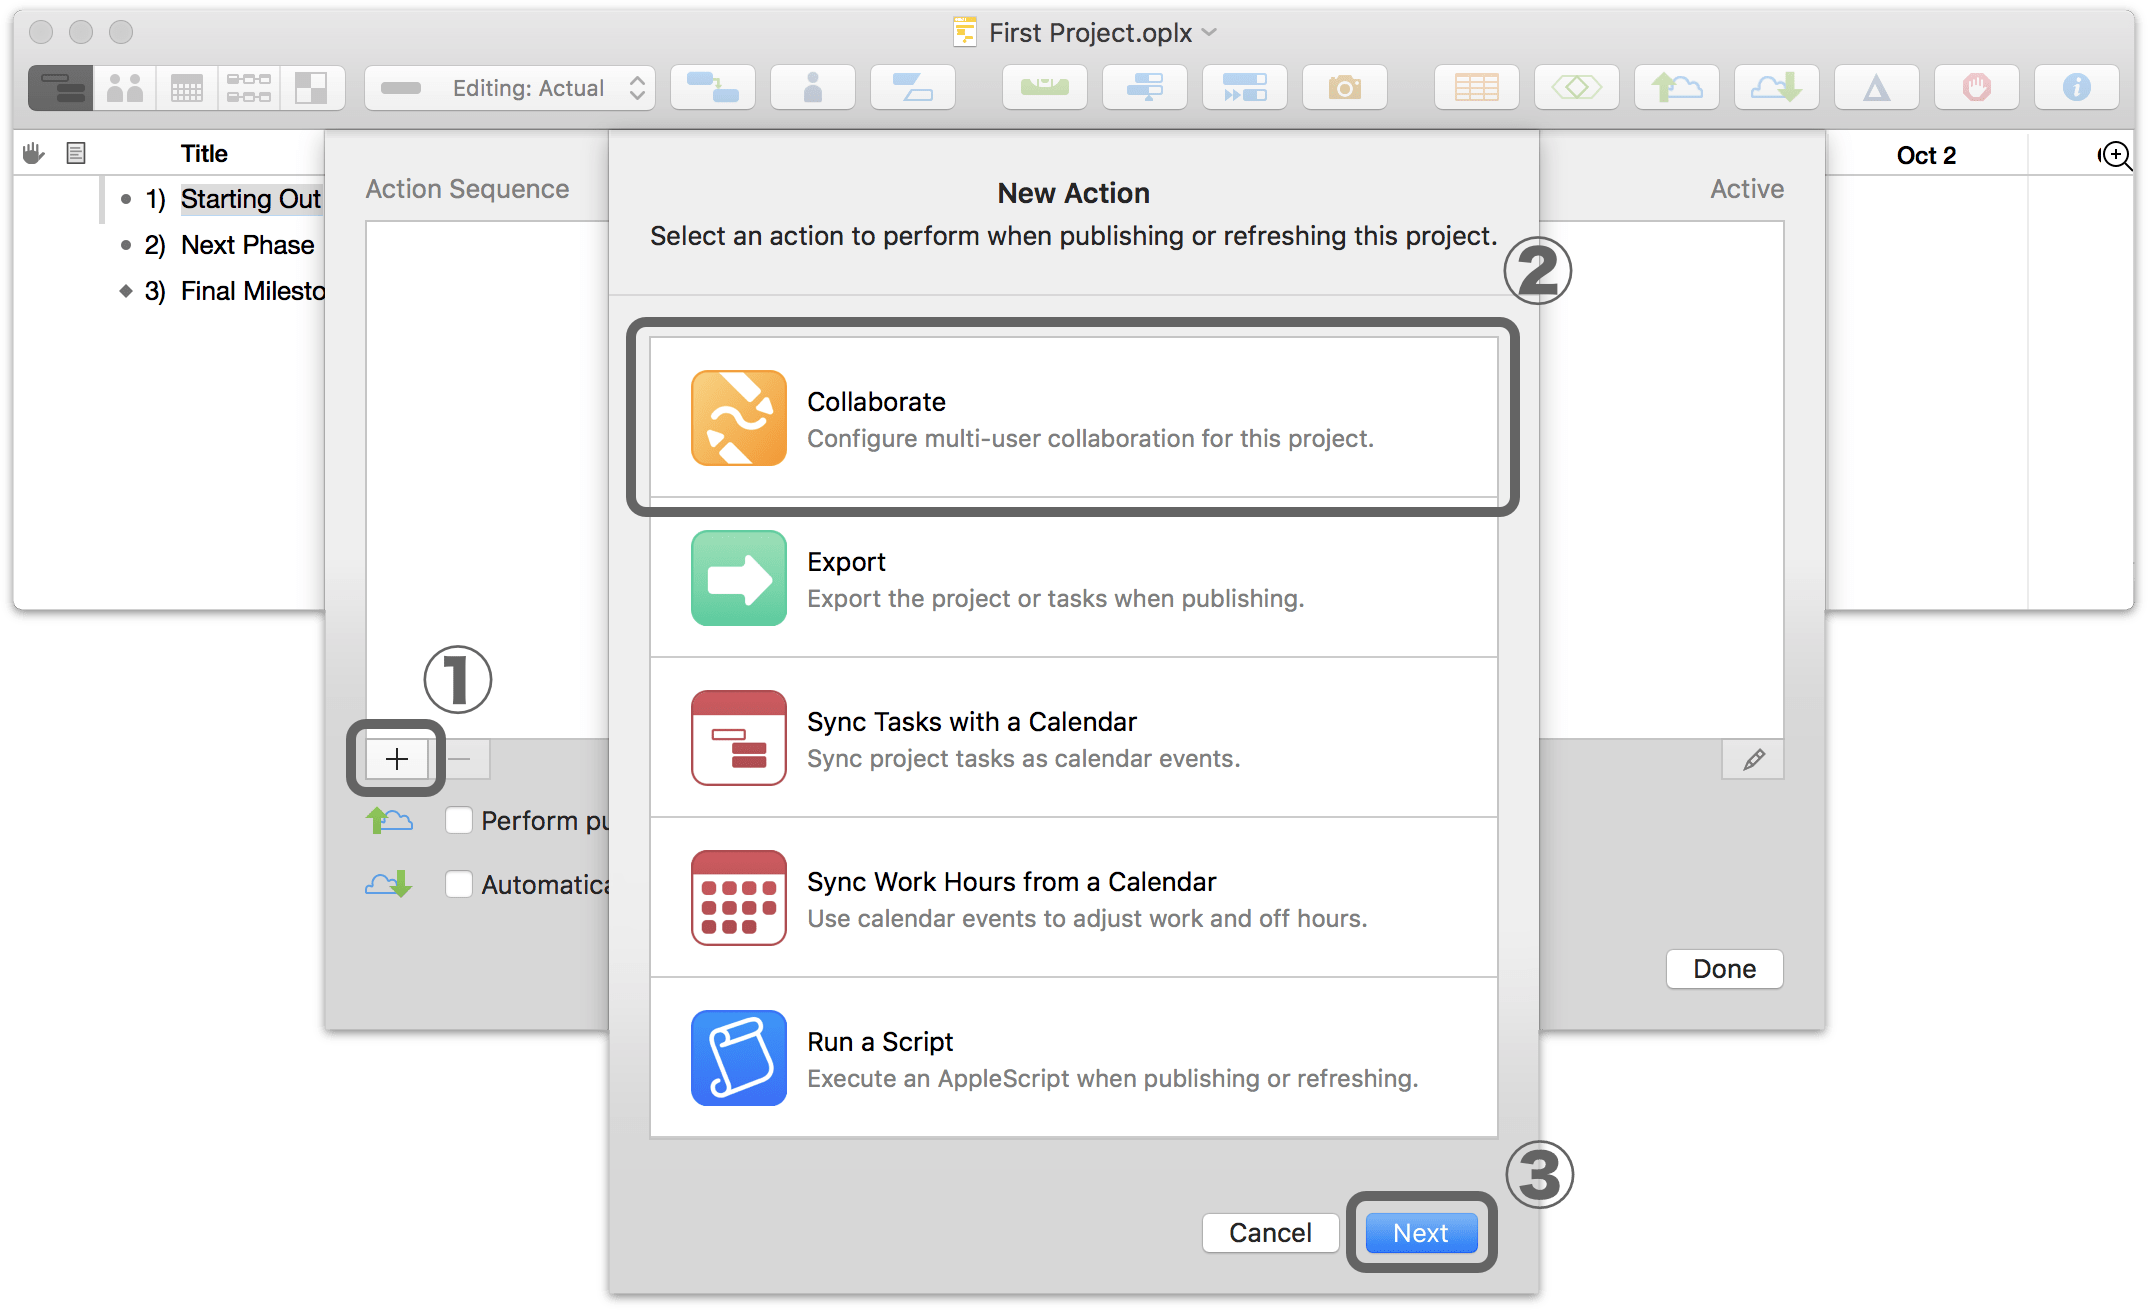The height and width of the screenshot is (1310, 2148).
Task: Click the Next button to proceed
Action: [1415, 1232]
